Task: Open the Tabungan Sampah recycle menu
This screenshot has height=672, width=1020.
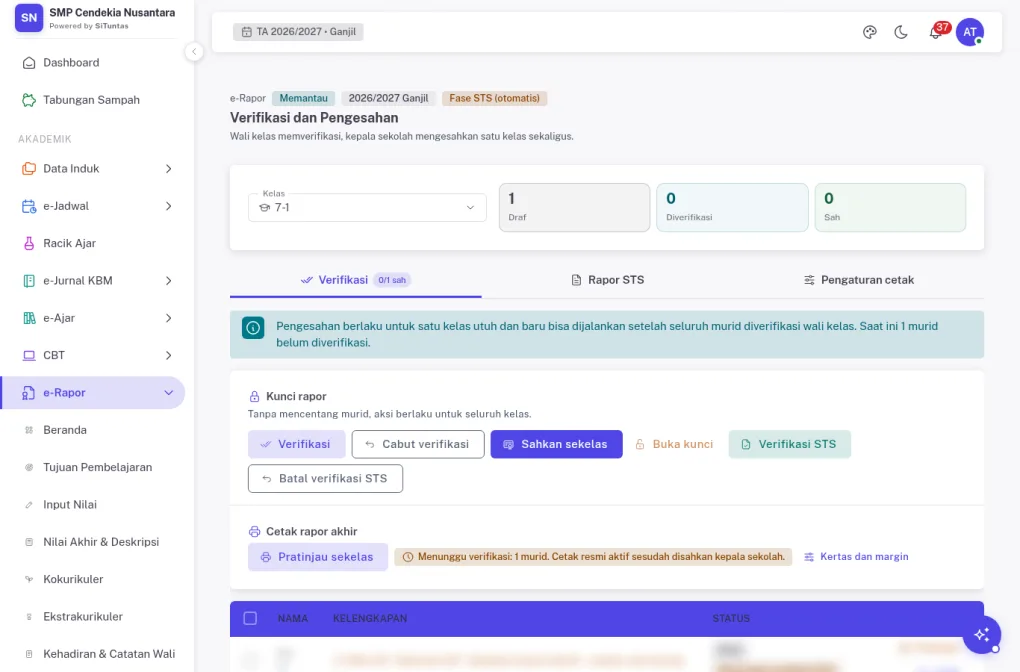Action: click(x=92, y=100)
